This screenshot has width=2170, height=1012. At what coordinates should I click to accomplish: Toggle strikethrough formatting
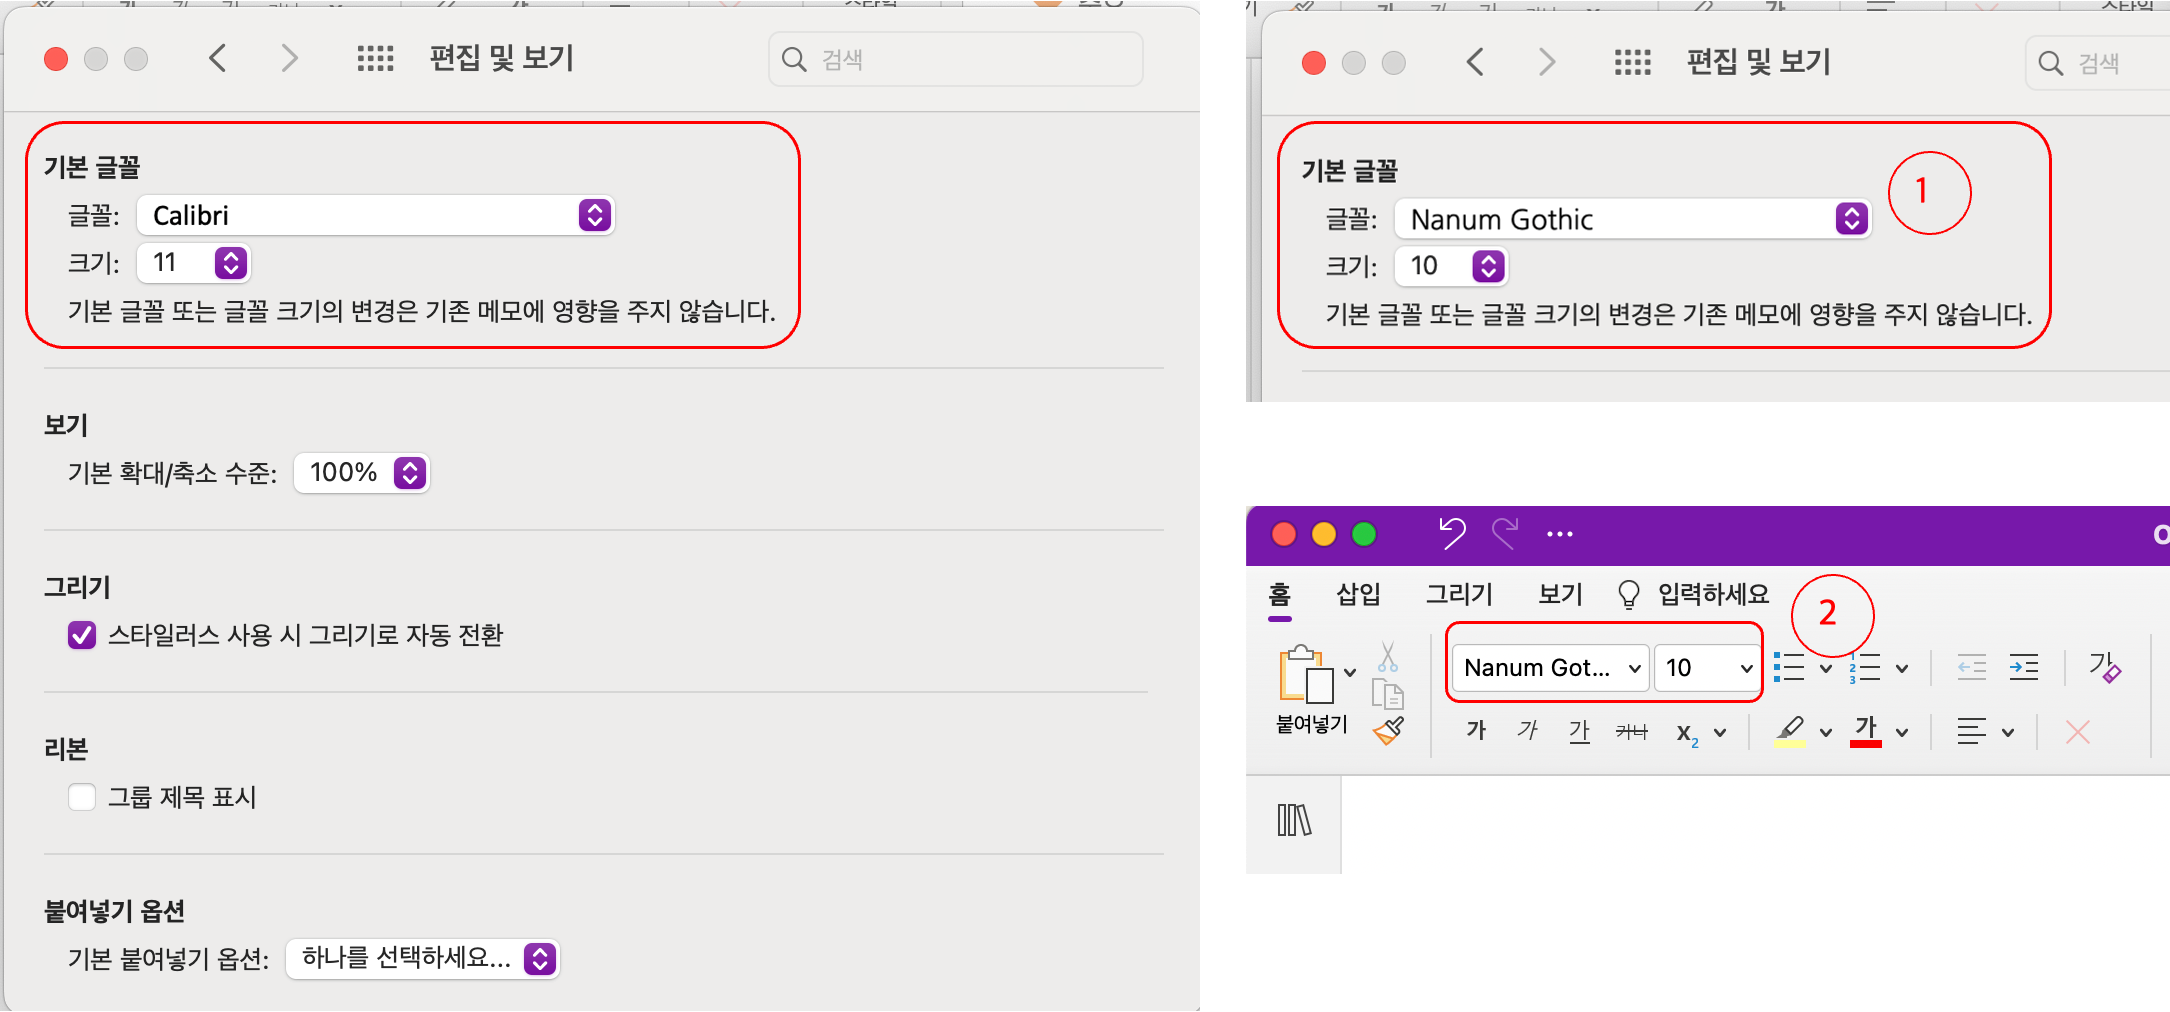(x=1631, y=731)
